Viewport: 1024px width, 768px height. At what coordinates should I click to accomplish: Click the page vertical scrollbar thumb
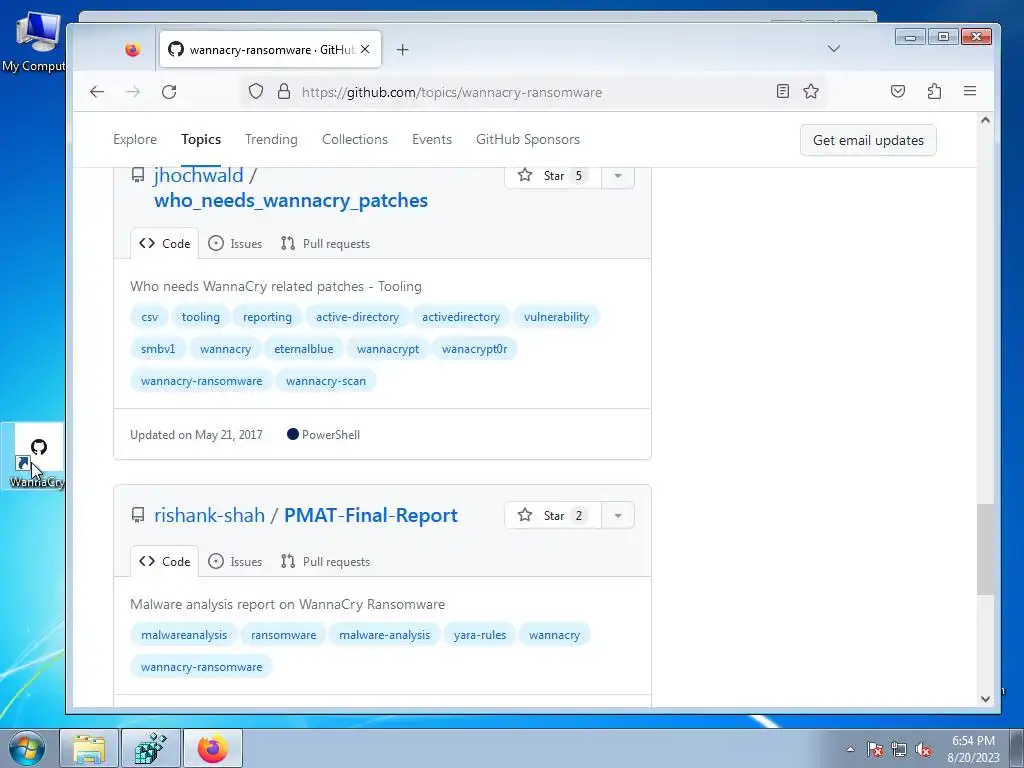click(x=985, y=549)
